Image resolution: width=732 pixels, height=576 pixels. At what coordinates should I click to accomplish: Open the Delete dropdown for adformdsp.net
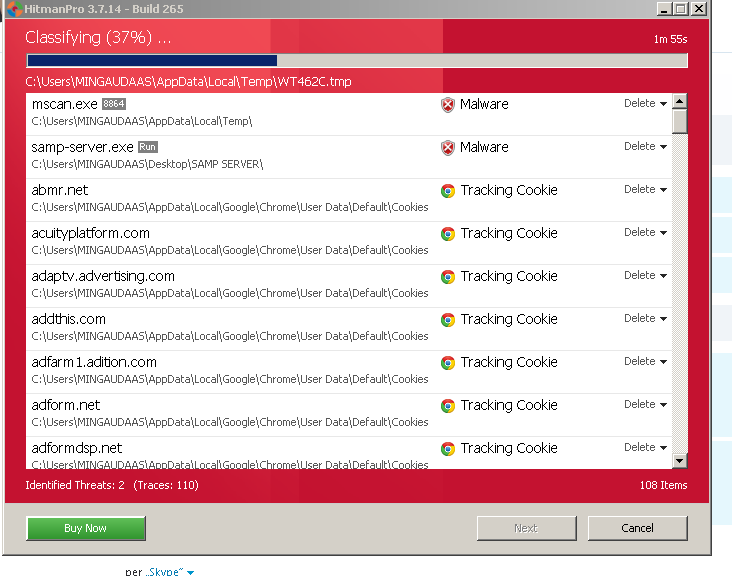[645, 448]
